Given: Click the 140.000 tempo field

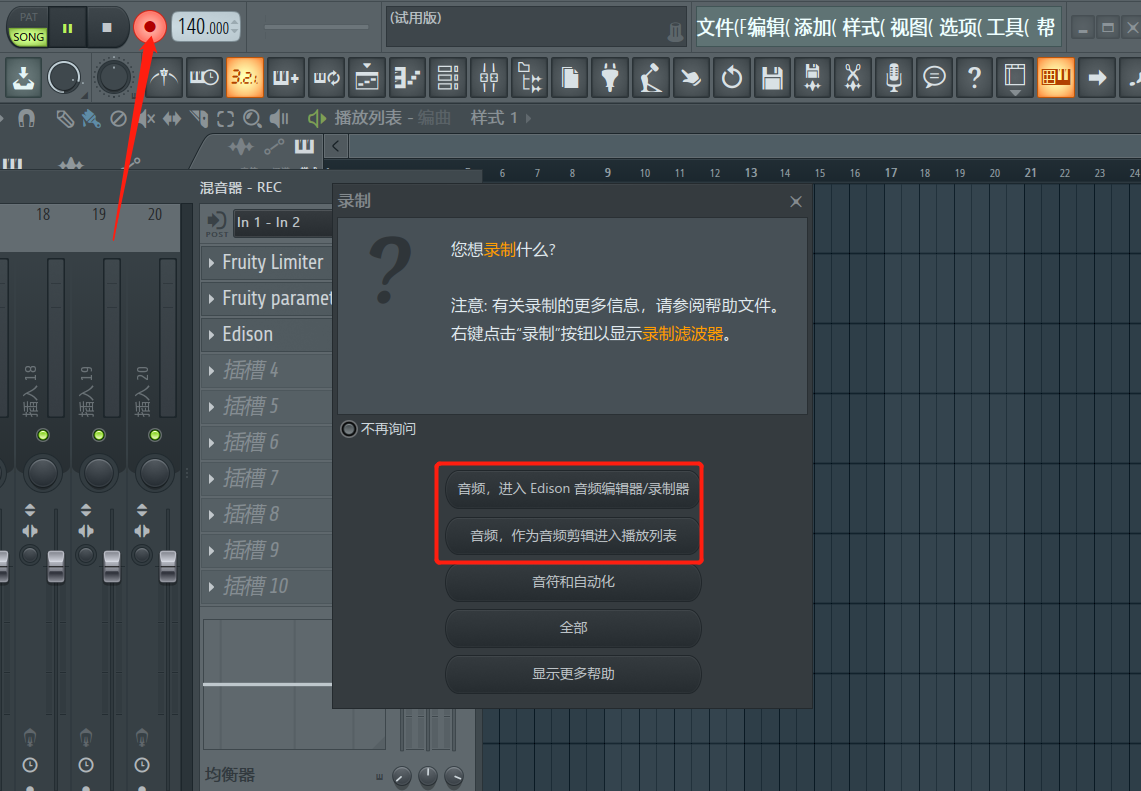Looking at the screenshot, I should pyautogui.click(x=205, y=28).
